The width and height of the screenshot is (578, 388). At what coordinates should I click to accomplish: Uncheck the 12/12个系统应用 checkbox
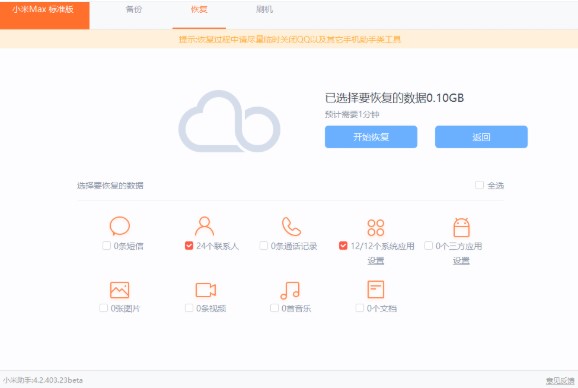(343, 245)
